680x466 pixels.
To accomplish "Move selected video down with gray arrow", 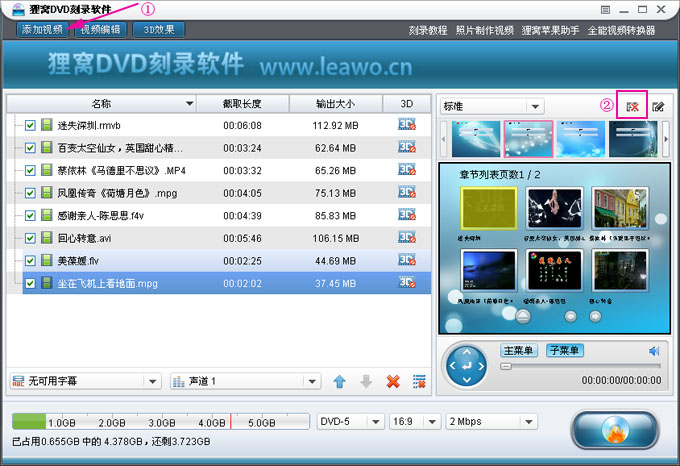I will [366, 381].
